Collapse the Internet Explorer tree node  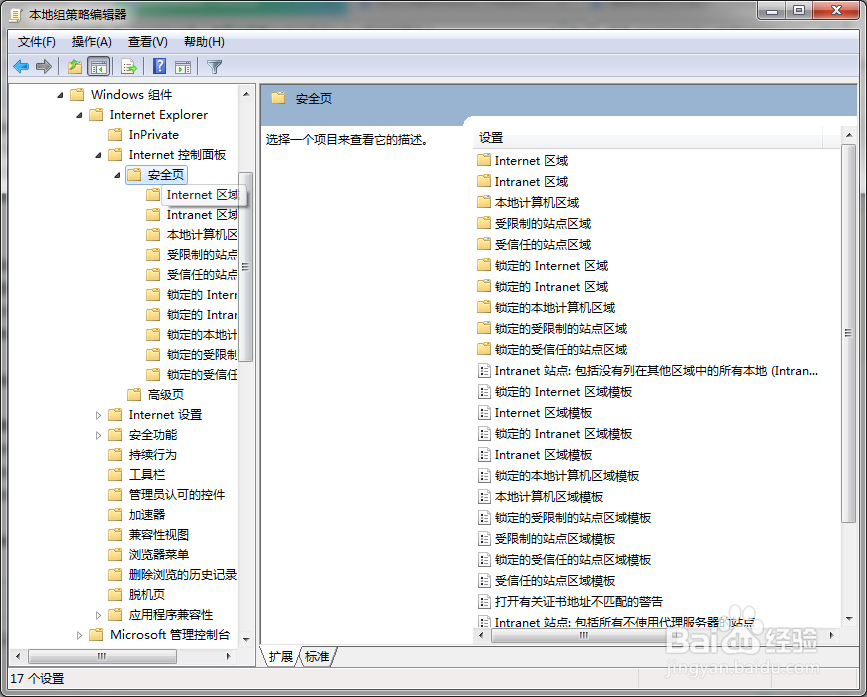(79, 115)
